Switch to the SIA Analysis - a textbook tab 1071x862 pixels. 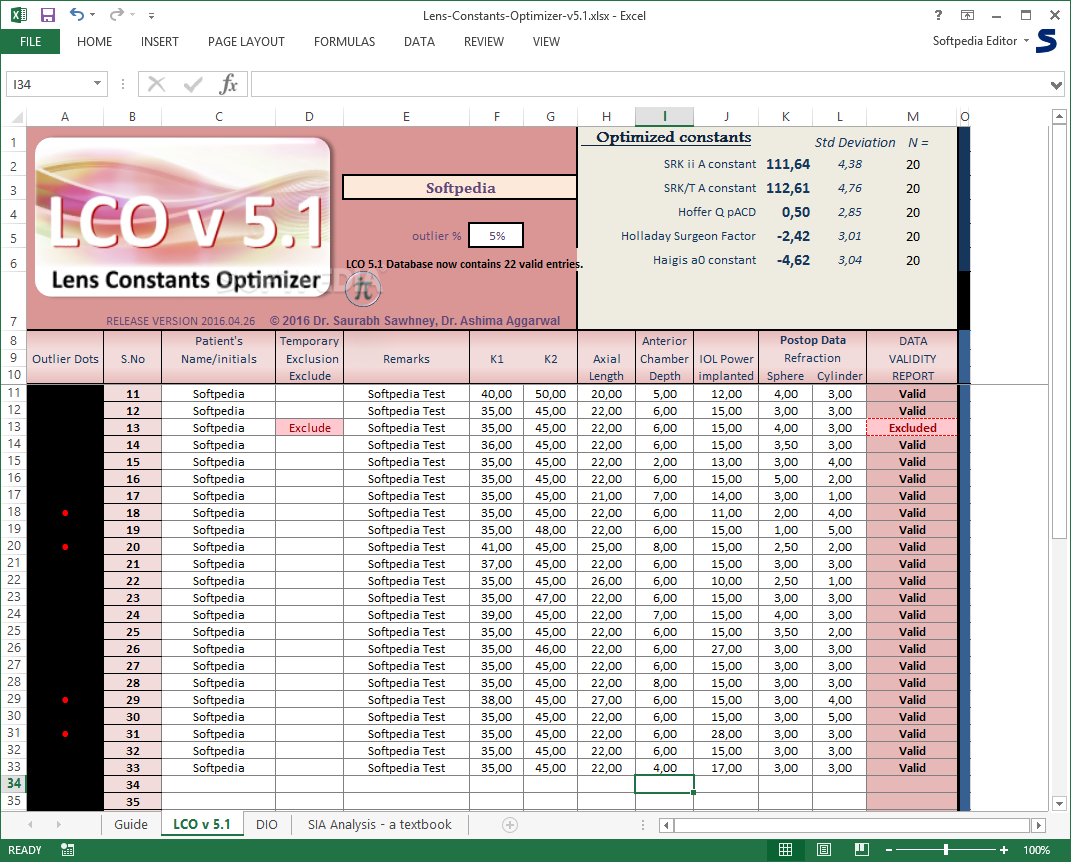[x=380, y=824]
